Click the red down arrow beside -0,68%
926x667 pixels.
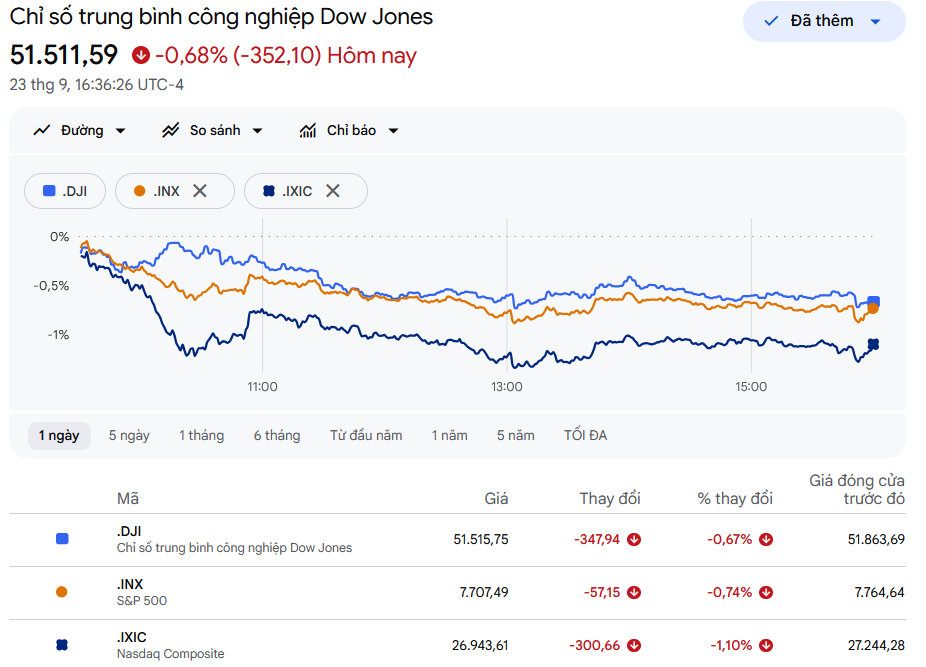(141, 55)
